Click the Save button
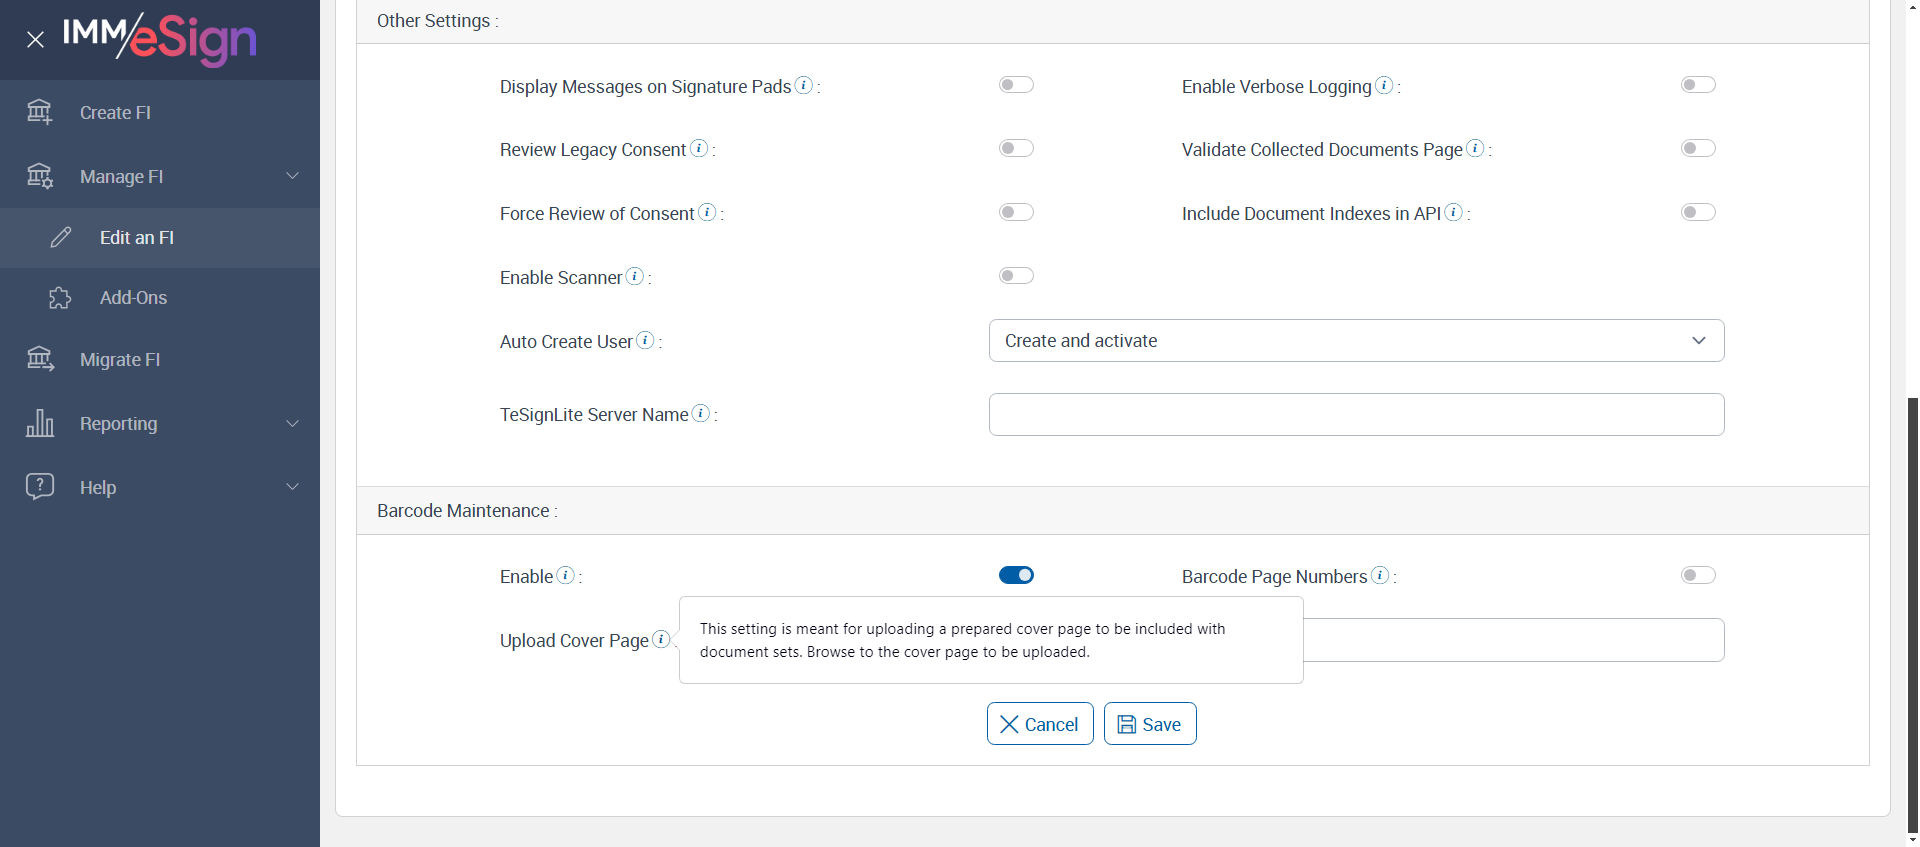The width and height of the screenshot is (1920, 847). [1150, 724]
